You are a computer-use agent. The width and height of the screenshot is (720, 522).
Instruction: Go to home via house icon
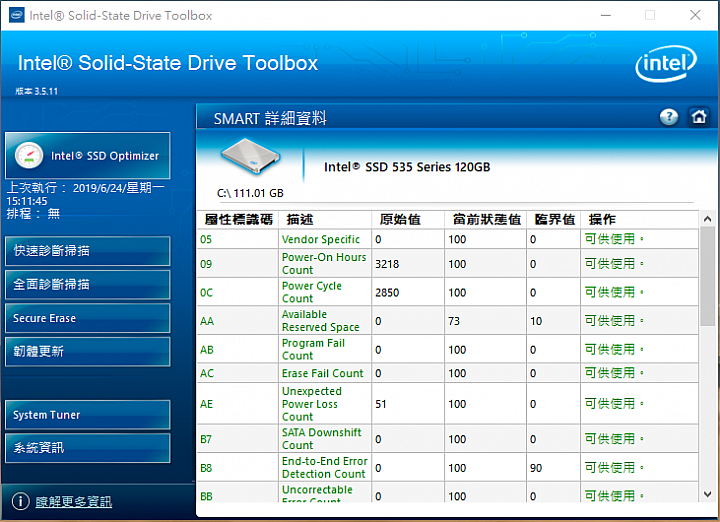[698, 117]
